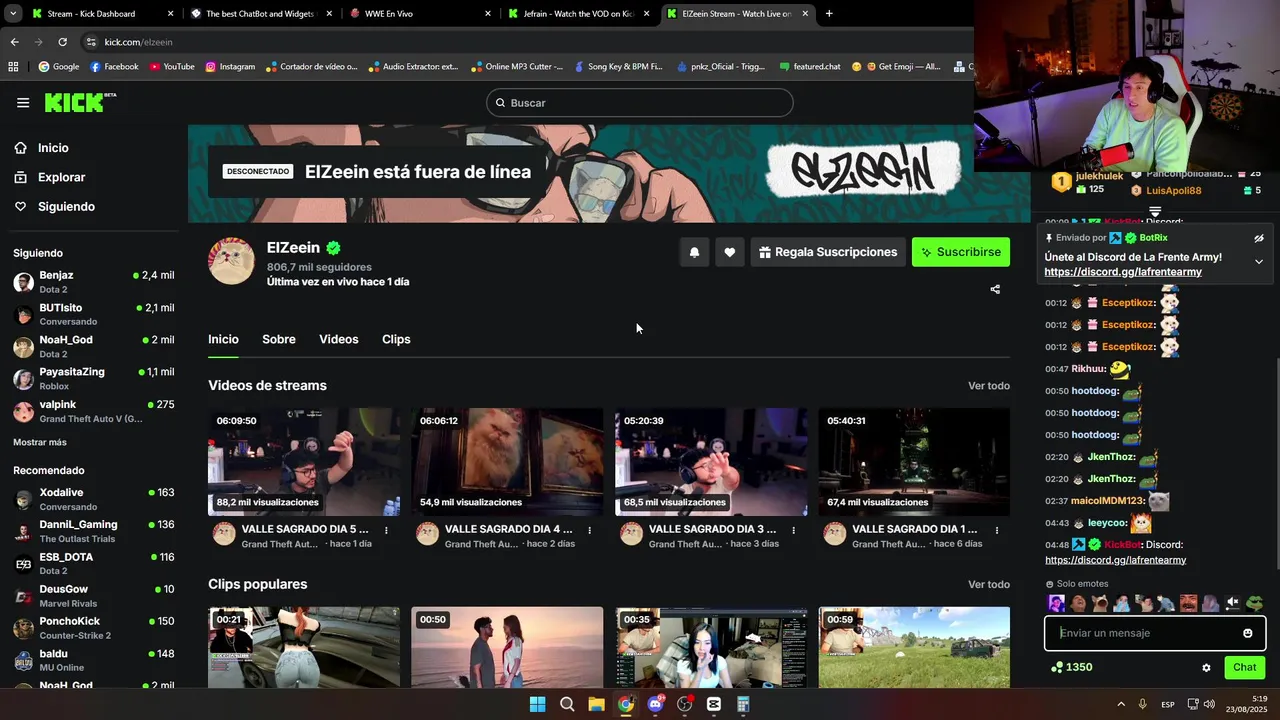Click the browser back arrow
Image resolution: width=1280 pixels, height=720 pixels.
tap(14, 42)
